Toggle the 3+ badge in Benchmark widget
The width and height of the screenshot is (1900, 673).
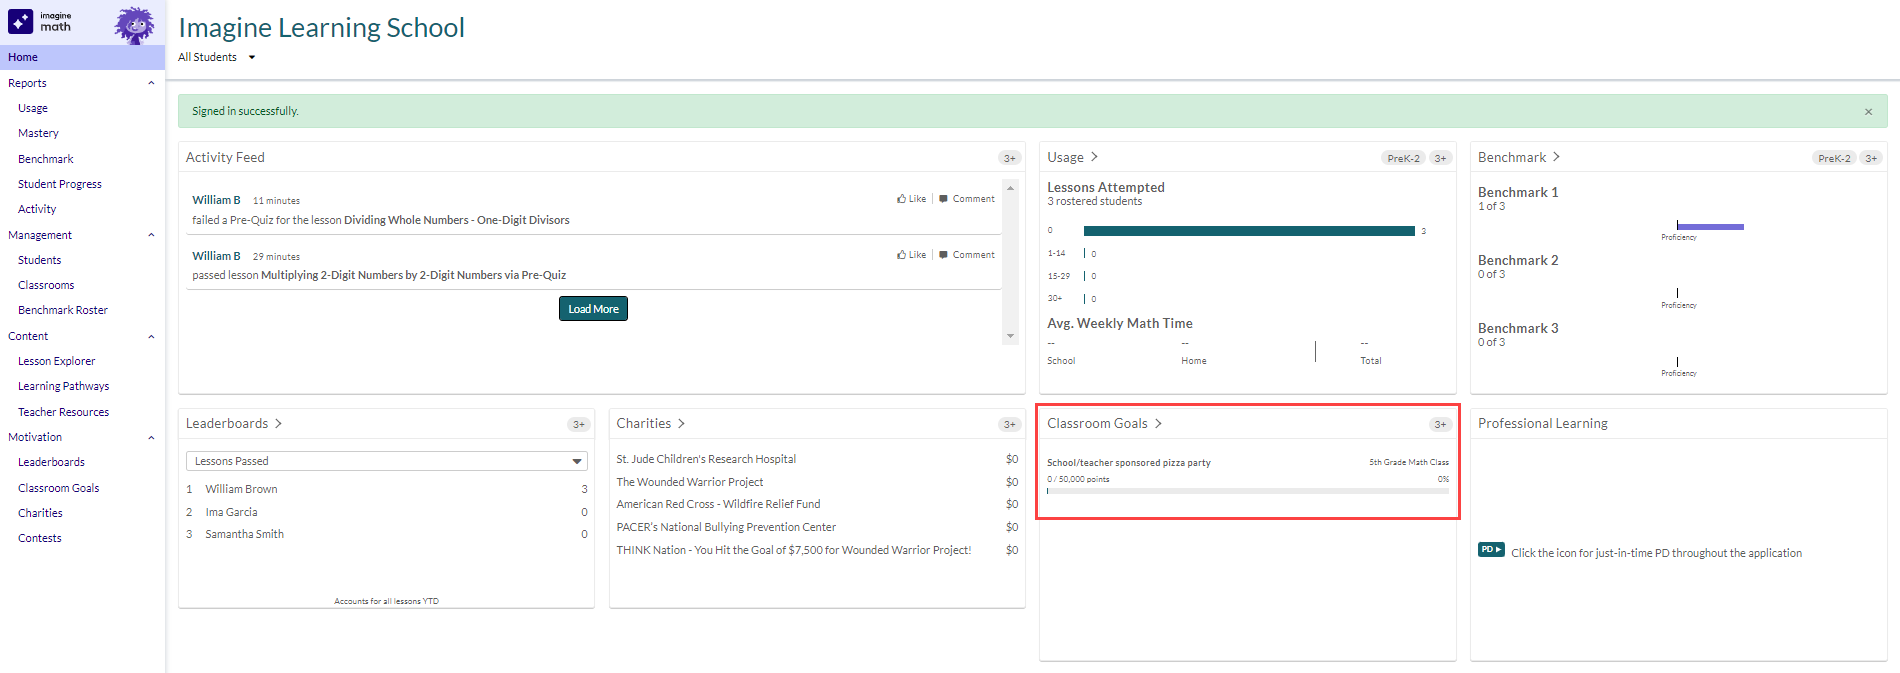tap(1871, 158)
